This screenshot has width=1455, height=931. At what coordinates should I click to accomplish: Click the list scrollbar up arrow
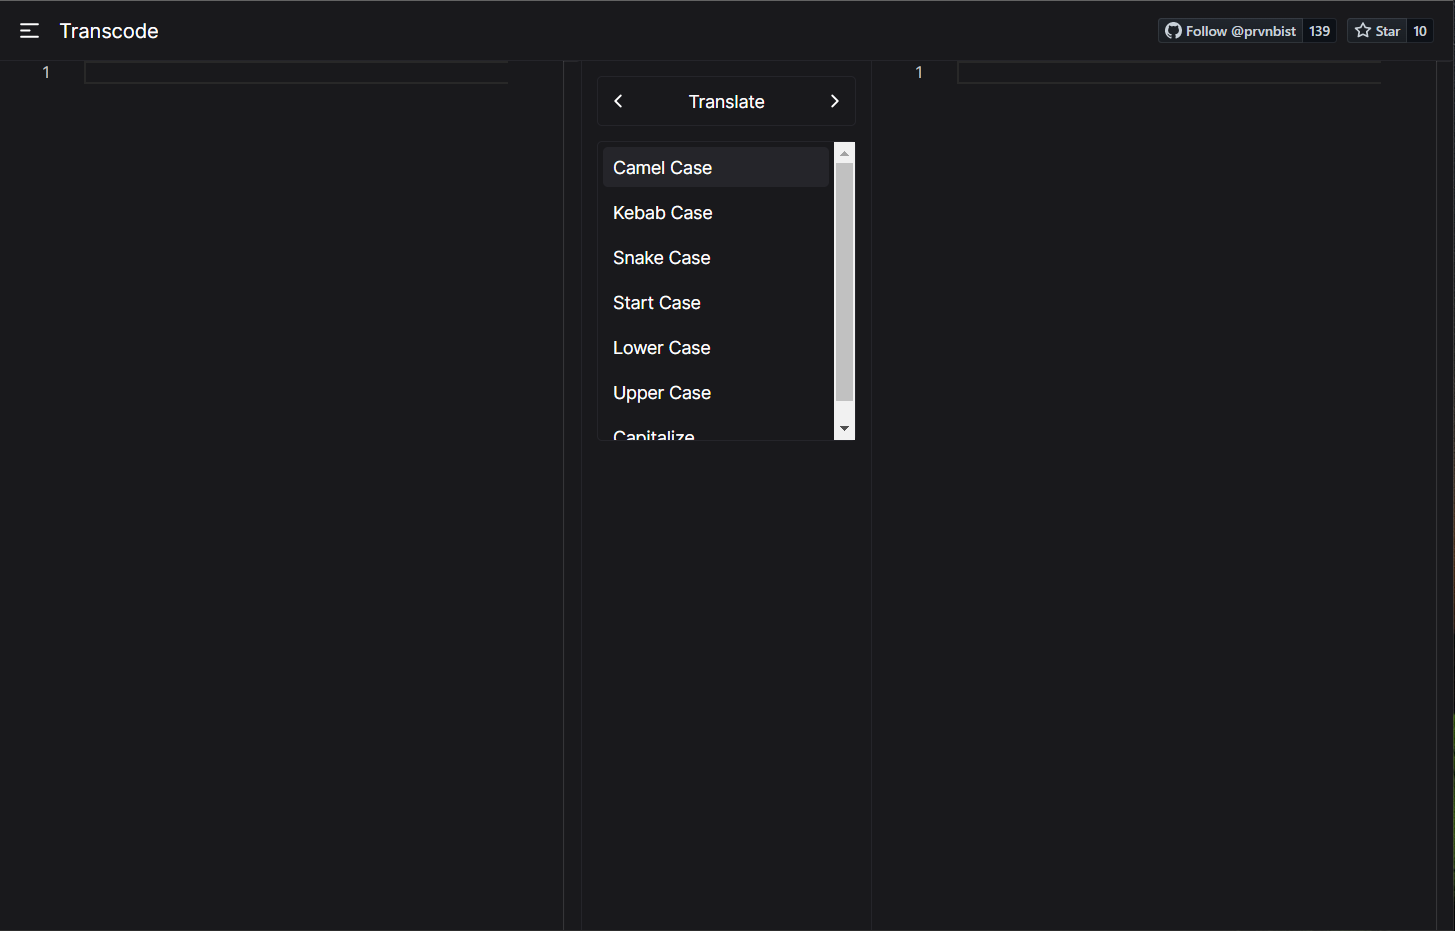844,153
